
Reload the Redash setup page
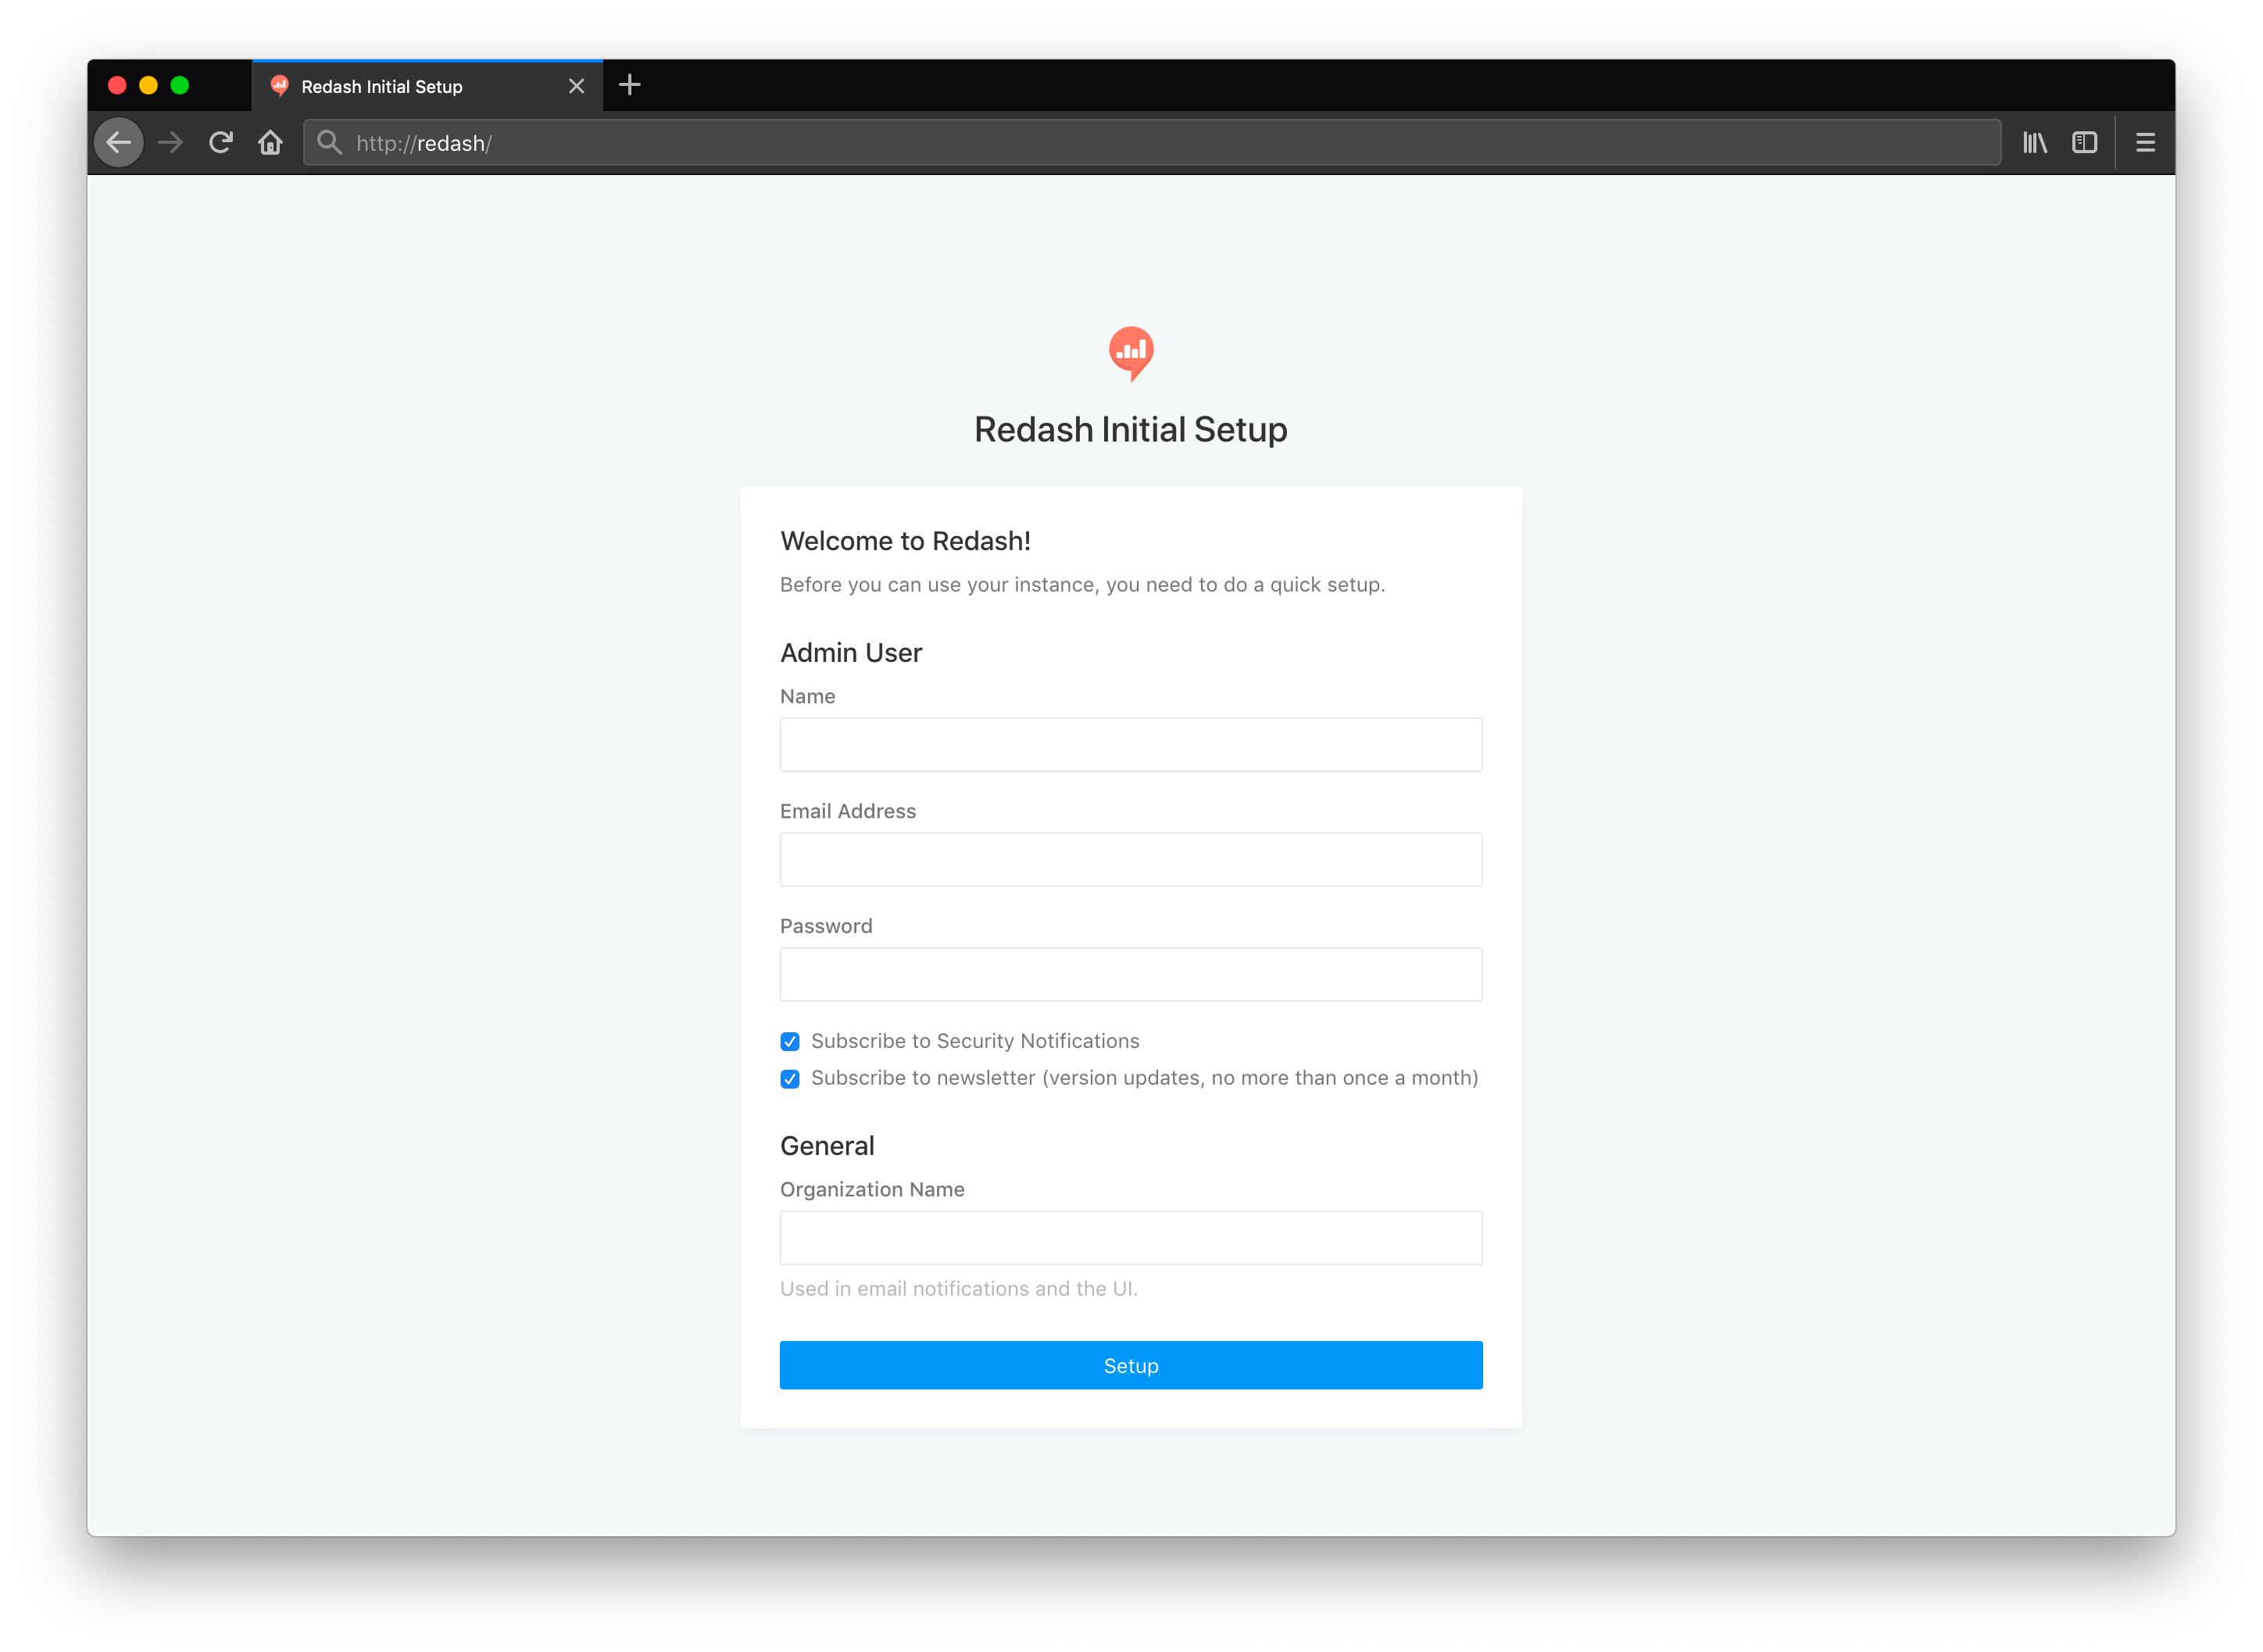[221, 142]
